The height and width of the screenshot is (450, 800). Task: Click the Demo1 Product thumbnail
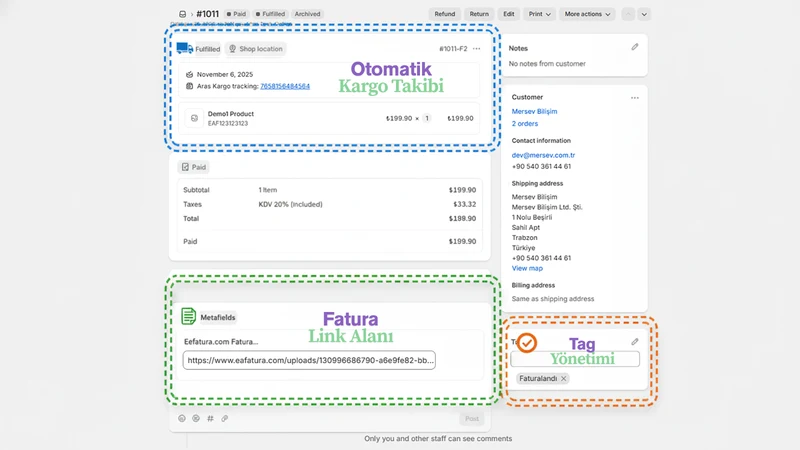pos(194,118)
